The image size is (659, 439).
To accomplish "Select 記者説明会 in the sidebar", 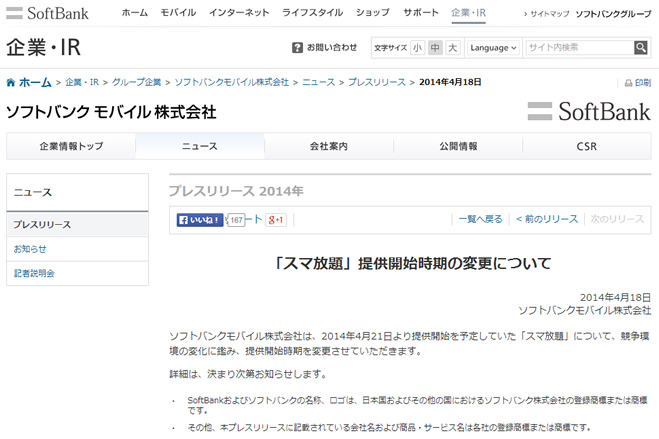I will point(77,273).
